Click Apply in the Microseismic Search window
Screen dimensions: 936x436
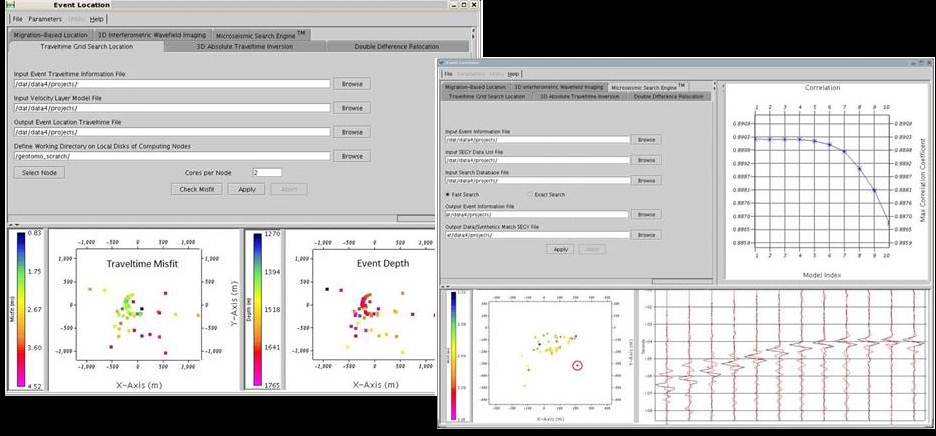point(560,249)
